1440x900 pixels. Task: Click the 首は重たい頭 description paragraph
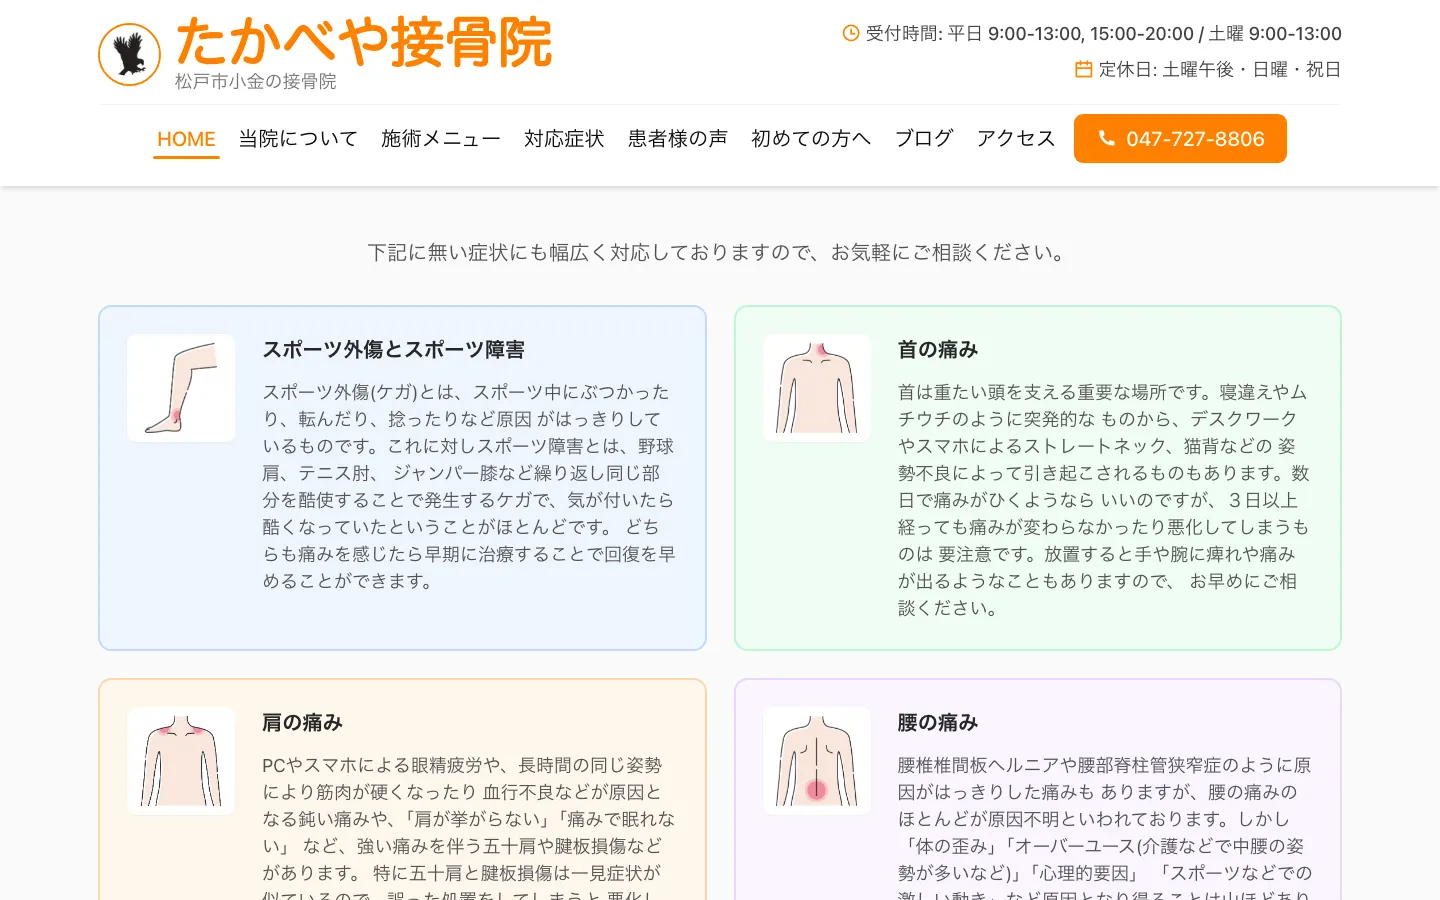pos(1105,500)
